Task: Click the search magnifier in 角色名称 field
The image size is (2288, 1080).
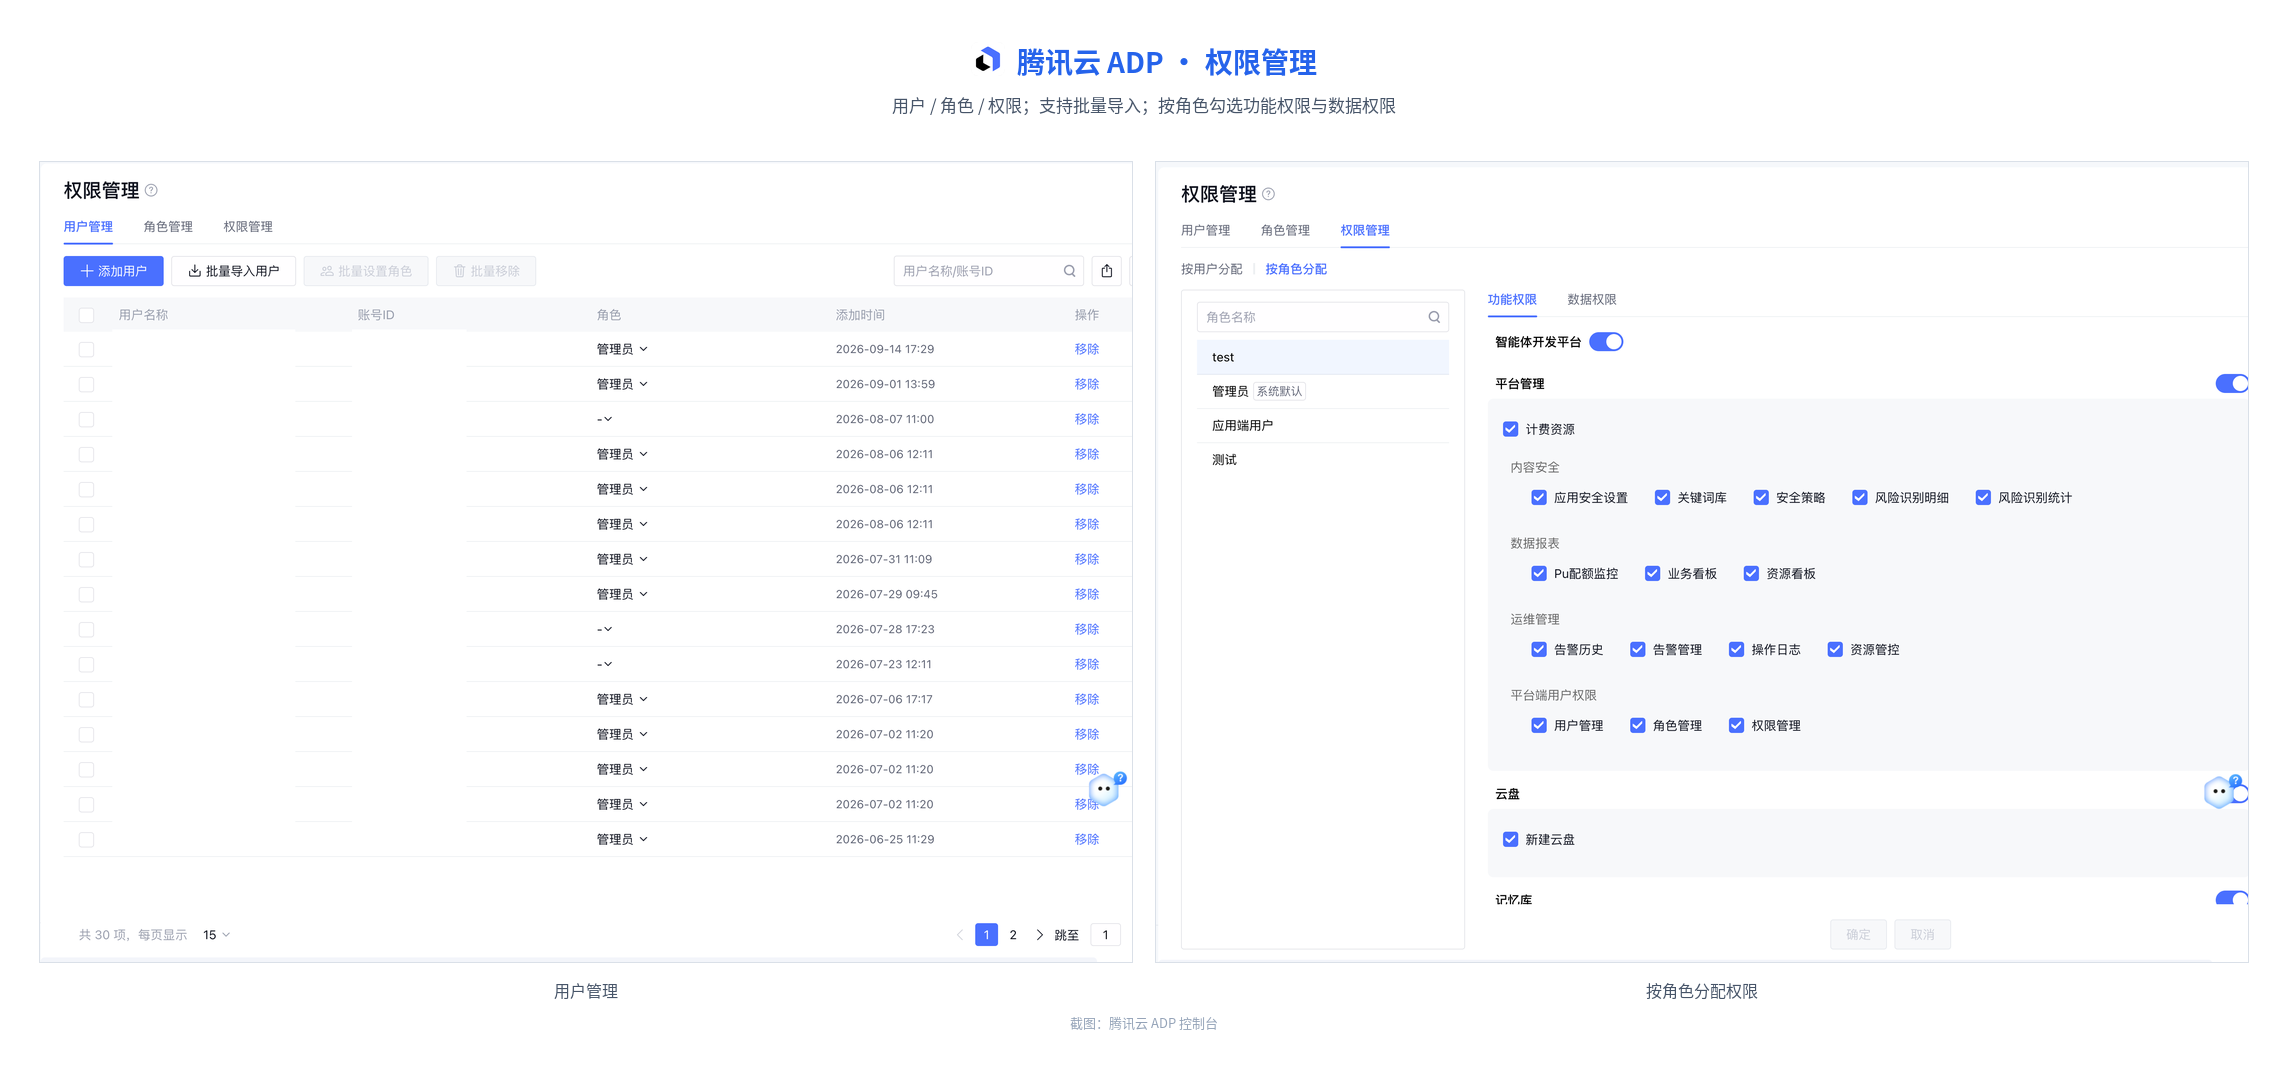Action: pos(1434,317)
